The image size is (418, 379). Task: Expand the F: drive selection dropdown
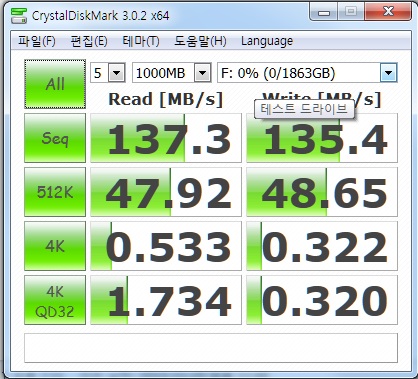[x=388, y=73]
